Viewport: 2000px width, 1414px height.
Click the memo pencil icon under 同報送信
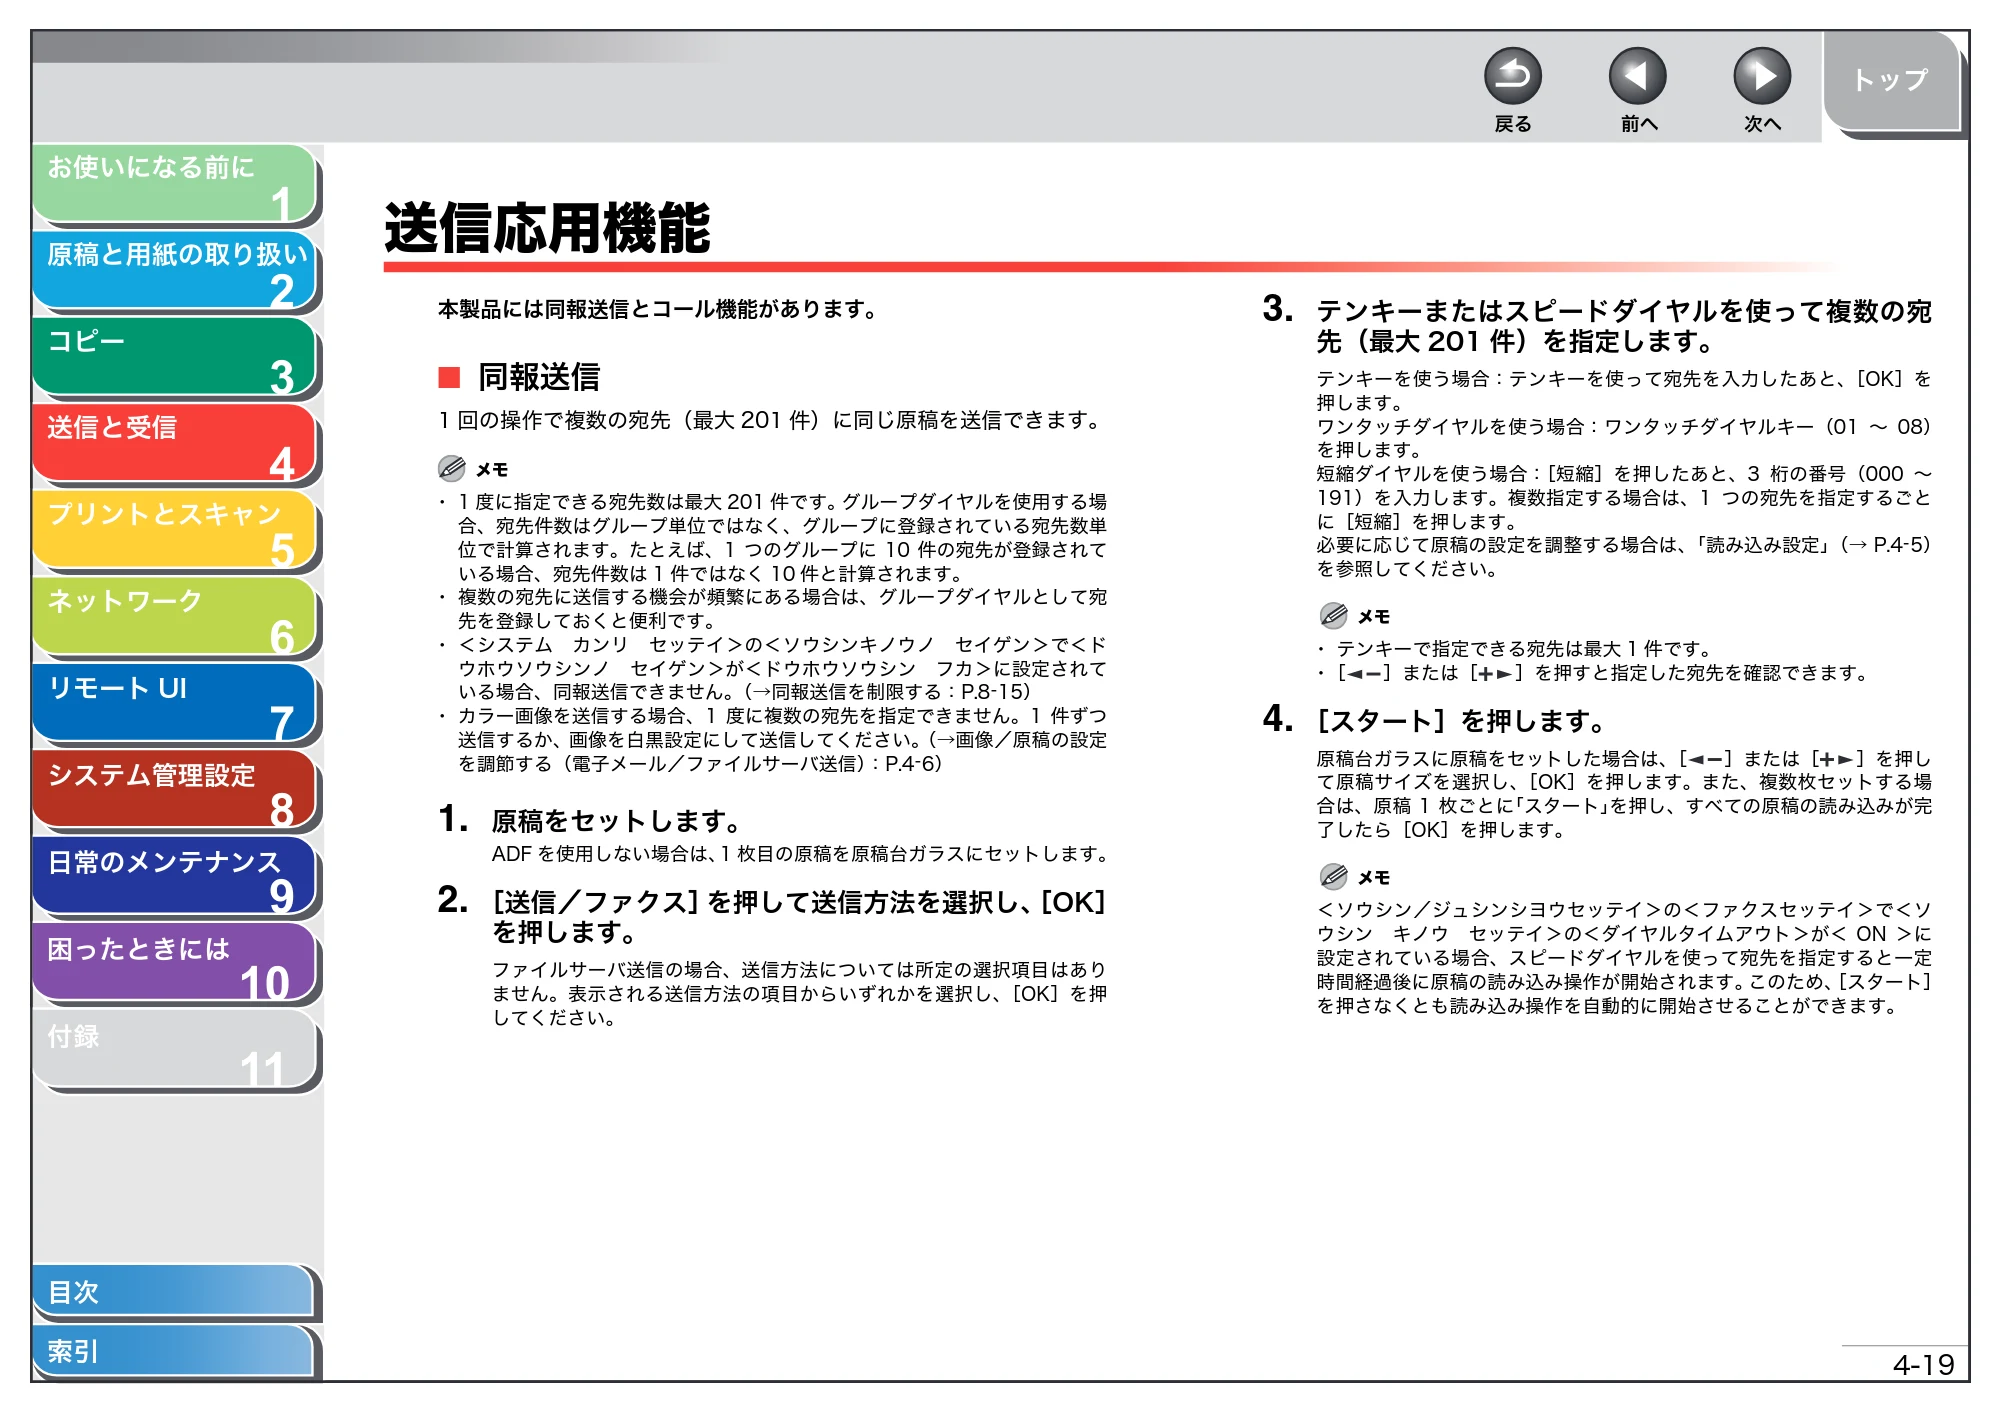click(452, 468)
